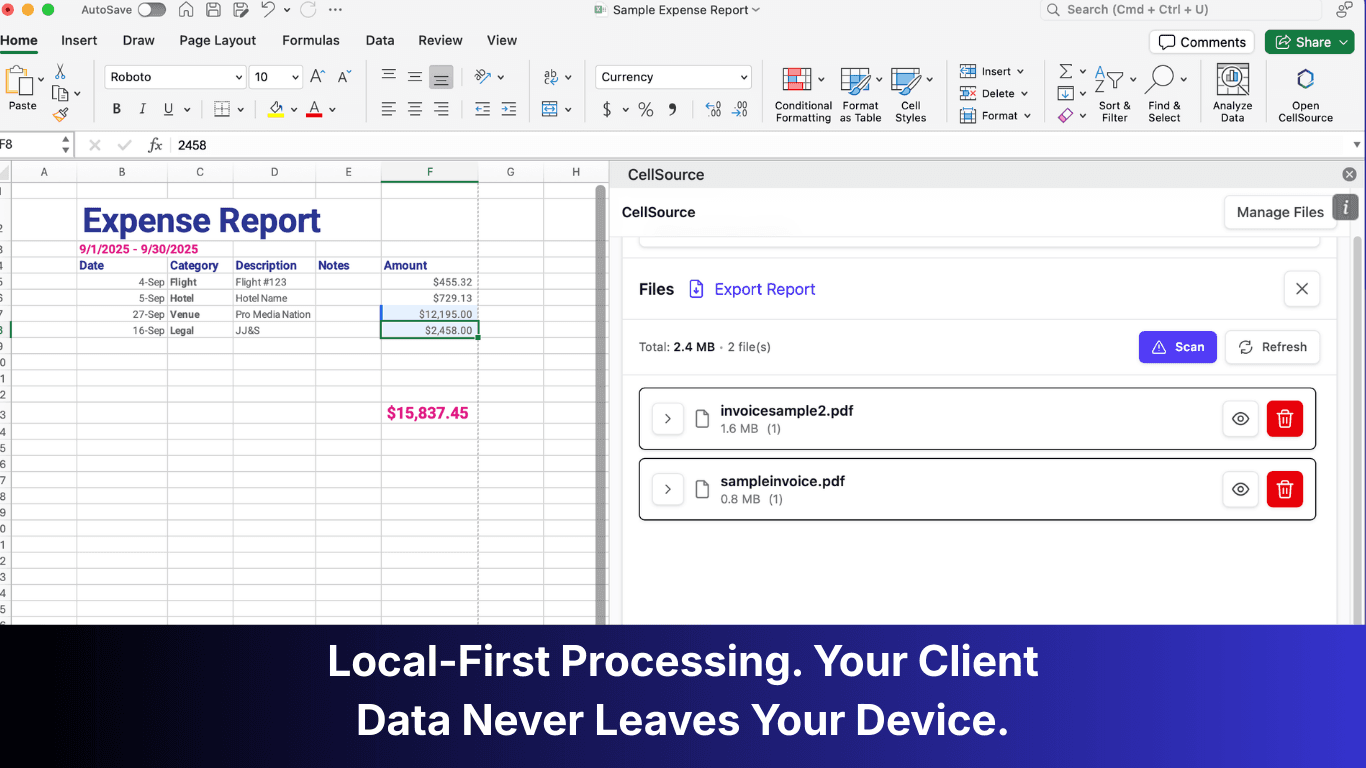Delete invoicesample2.pdf with the trash icon
Screen dimensions: 1366x768
pyautogui.click(x=1285, y=419)
